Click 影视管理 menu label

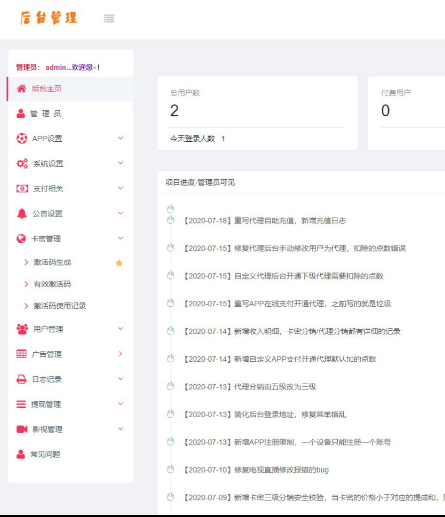pos(47,429)
